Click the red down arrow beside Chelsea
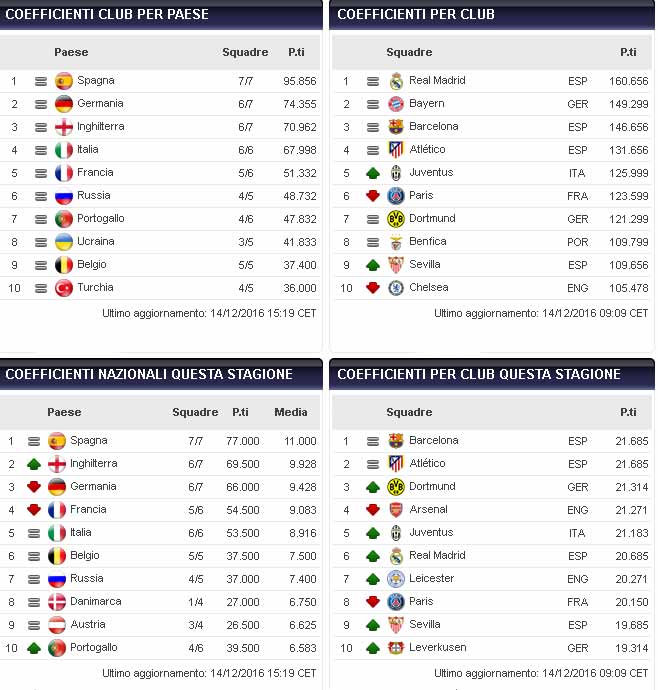The width and height of the screenshot is (658, 690). [373, 288]
